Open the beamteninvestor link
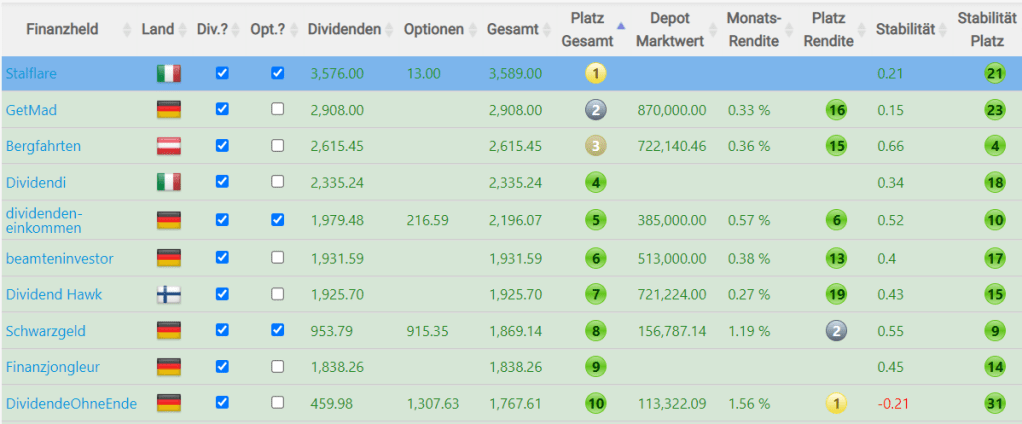This screenshot has width=1022, height=424. click(59, 258)
